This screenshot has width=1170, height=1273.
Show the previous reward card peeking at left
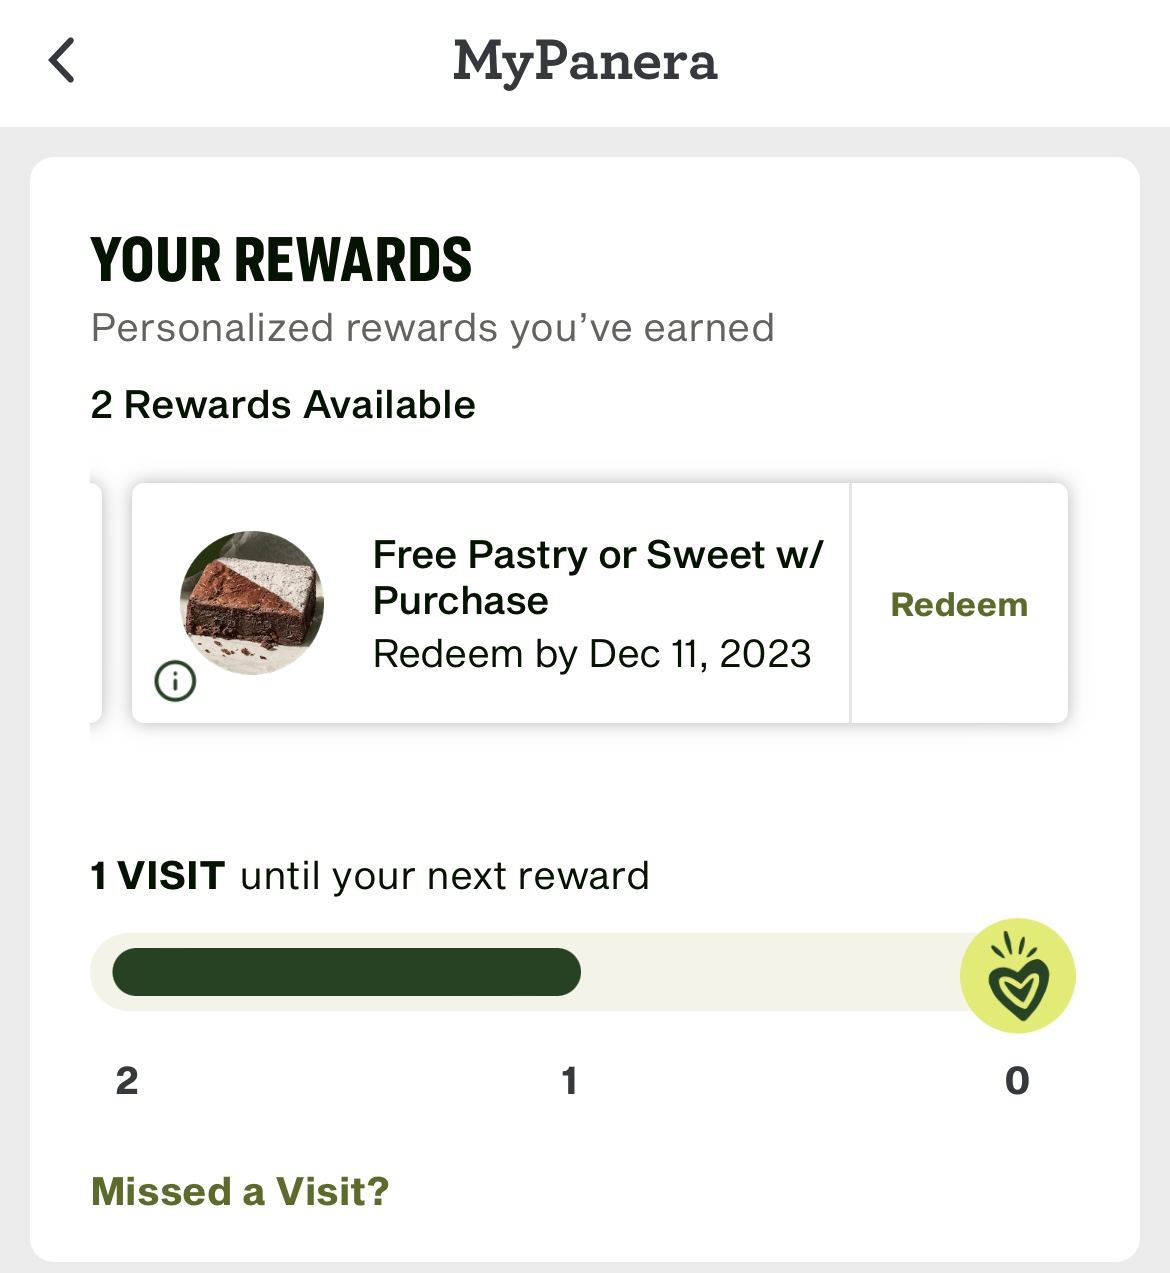click(x=96, y=602)
